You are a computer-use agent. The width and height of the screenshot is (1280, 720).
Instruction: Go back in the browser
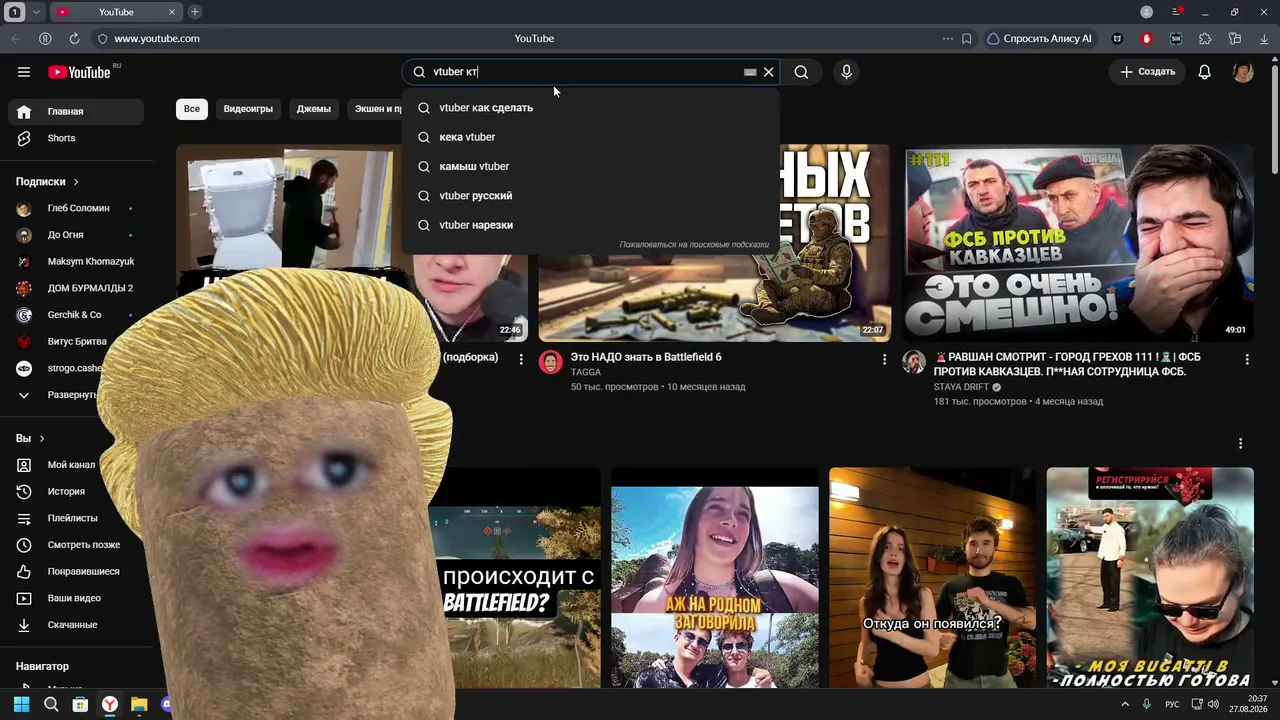[x=16, y=39]
